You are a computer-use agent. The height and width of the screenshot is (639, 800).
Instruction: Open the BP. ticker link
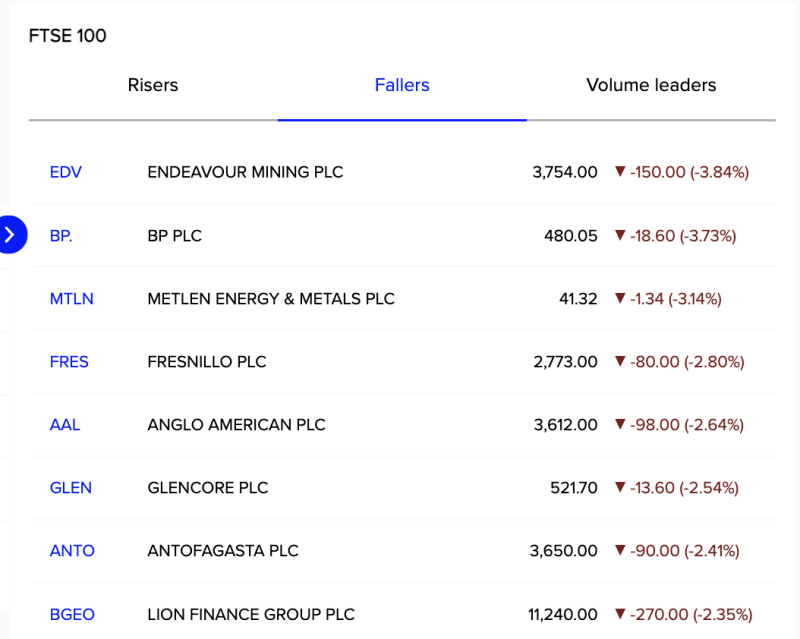[x=61, y=236]
